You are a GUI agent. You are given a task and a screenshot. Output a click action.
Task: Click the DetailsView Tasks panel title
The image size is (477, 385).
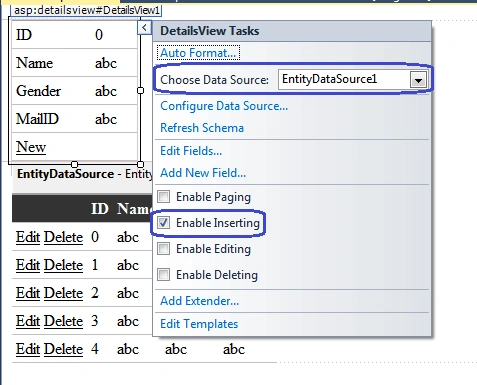click(x=210, y=31)
